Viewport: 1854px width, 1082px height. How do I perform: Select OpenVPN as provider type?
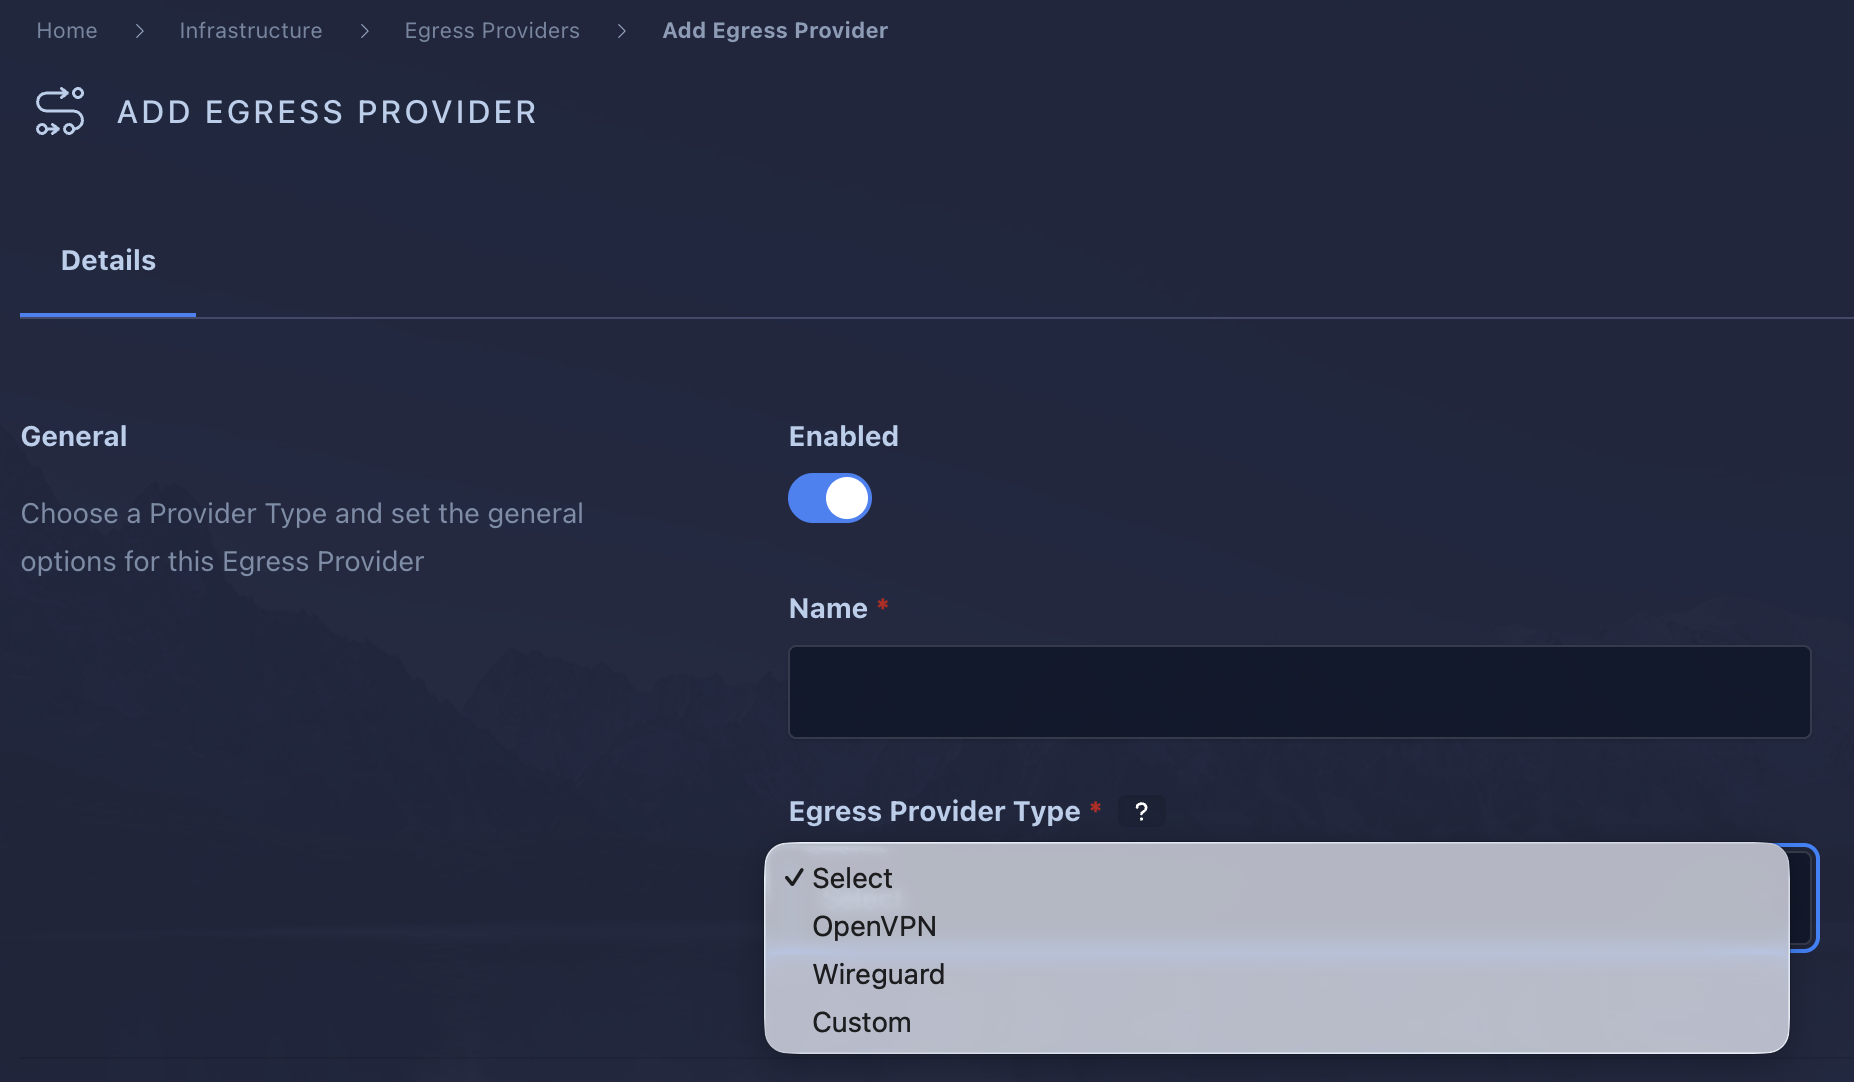pos(874,926)
